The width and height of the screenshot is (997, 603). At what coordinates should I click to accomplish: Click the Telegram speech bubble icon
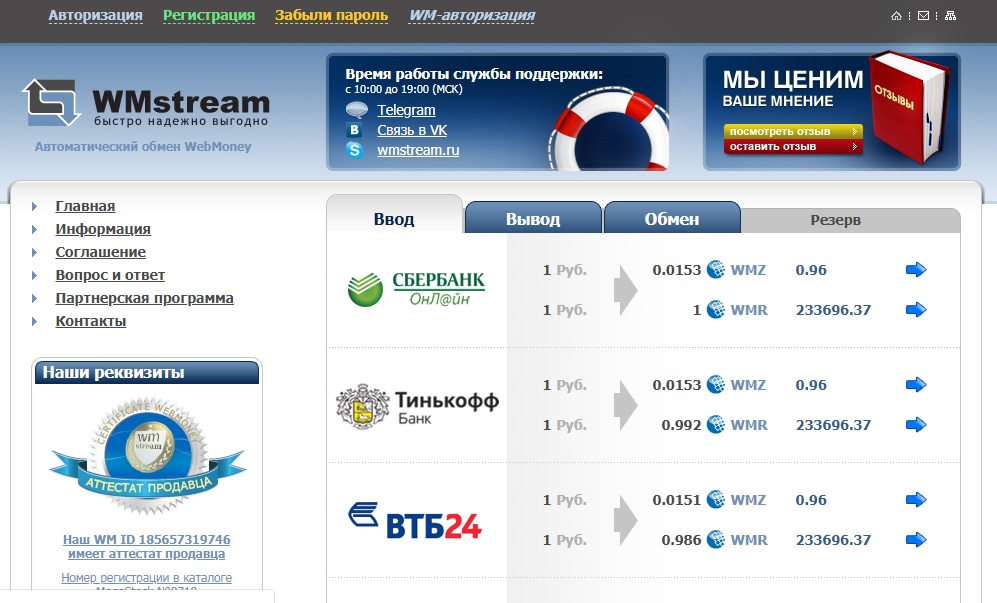pos(356,110)
